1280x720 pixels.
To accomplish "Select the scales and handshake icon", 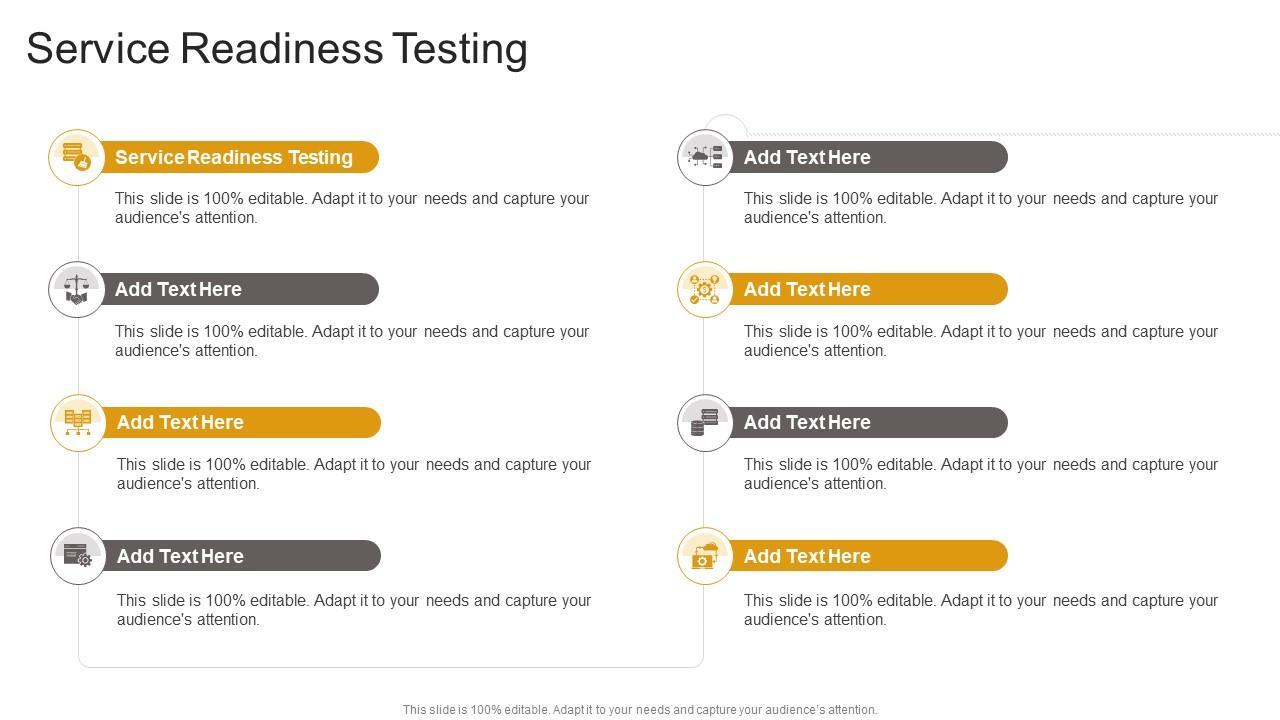I will pos(77,290).
